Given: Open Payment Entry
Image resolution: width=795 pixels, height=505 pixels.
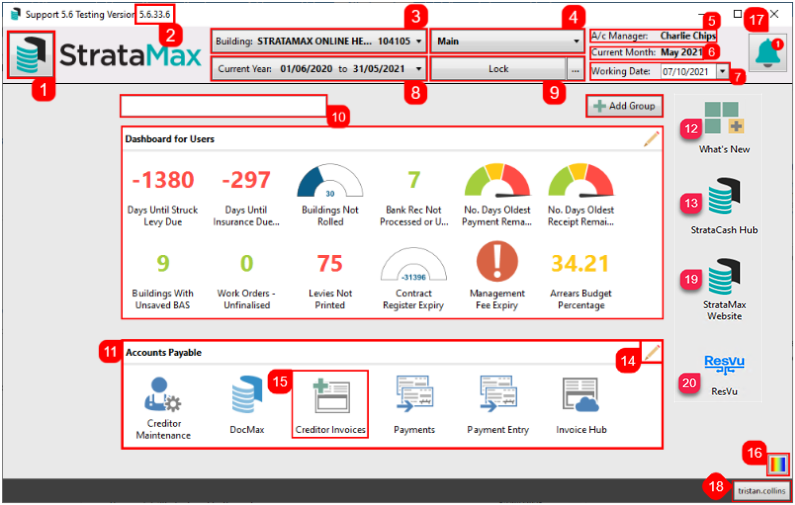Looking at the screenshot, I should coord(498,394).
